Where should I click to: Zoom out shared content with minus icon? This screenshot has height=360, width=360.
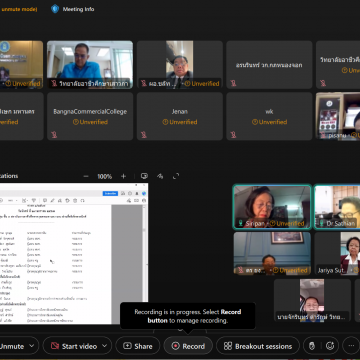[86, 176]
